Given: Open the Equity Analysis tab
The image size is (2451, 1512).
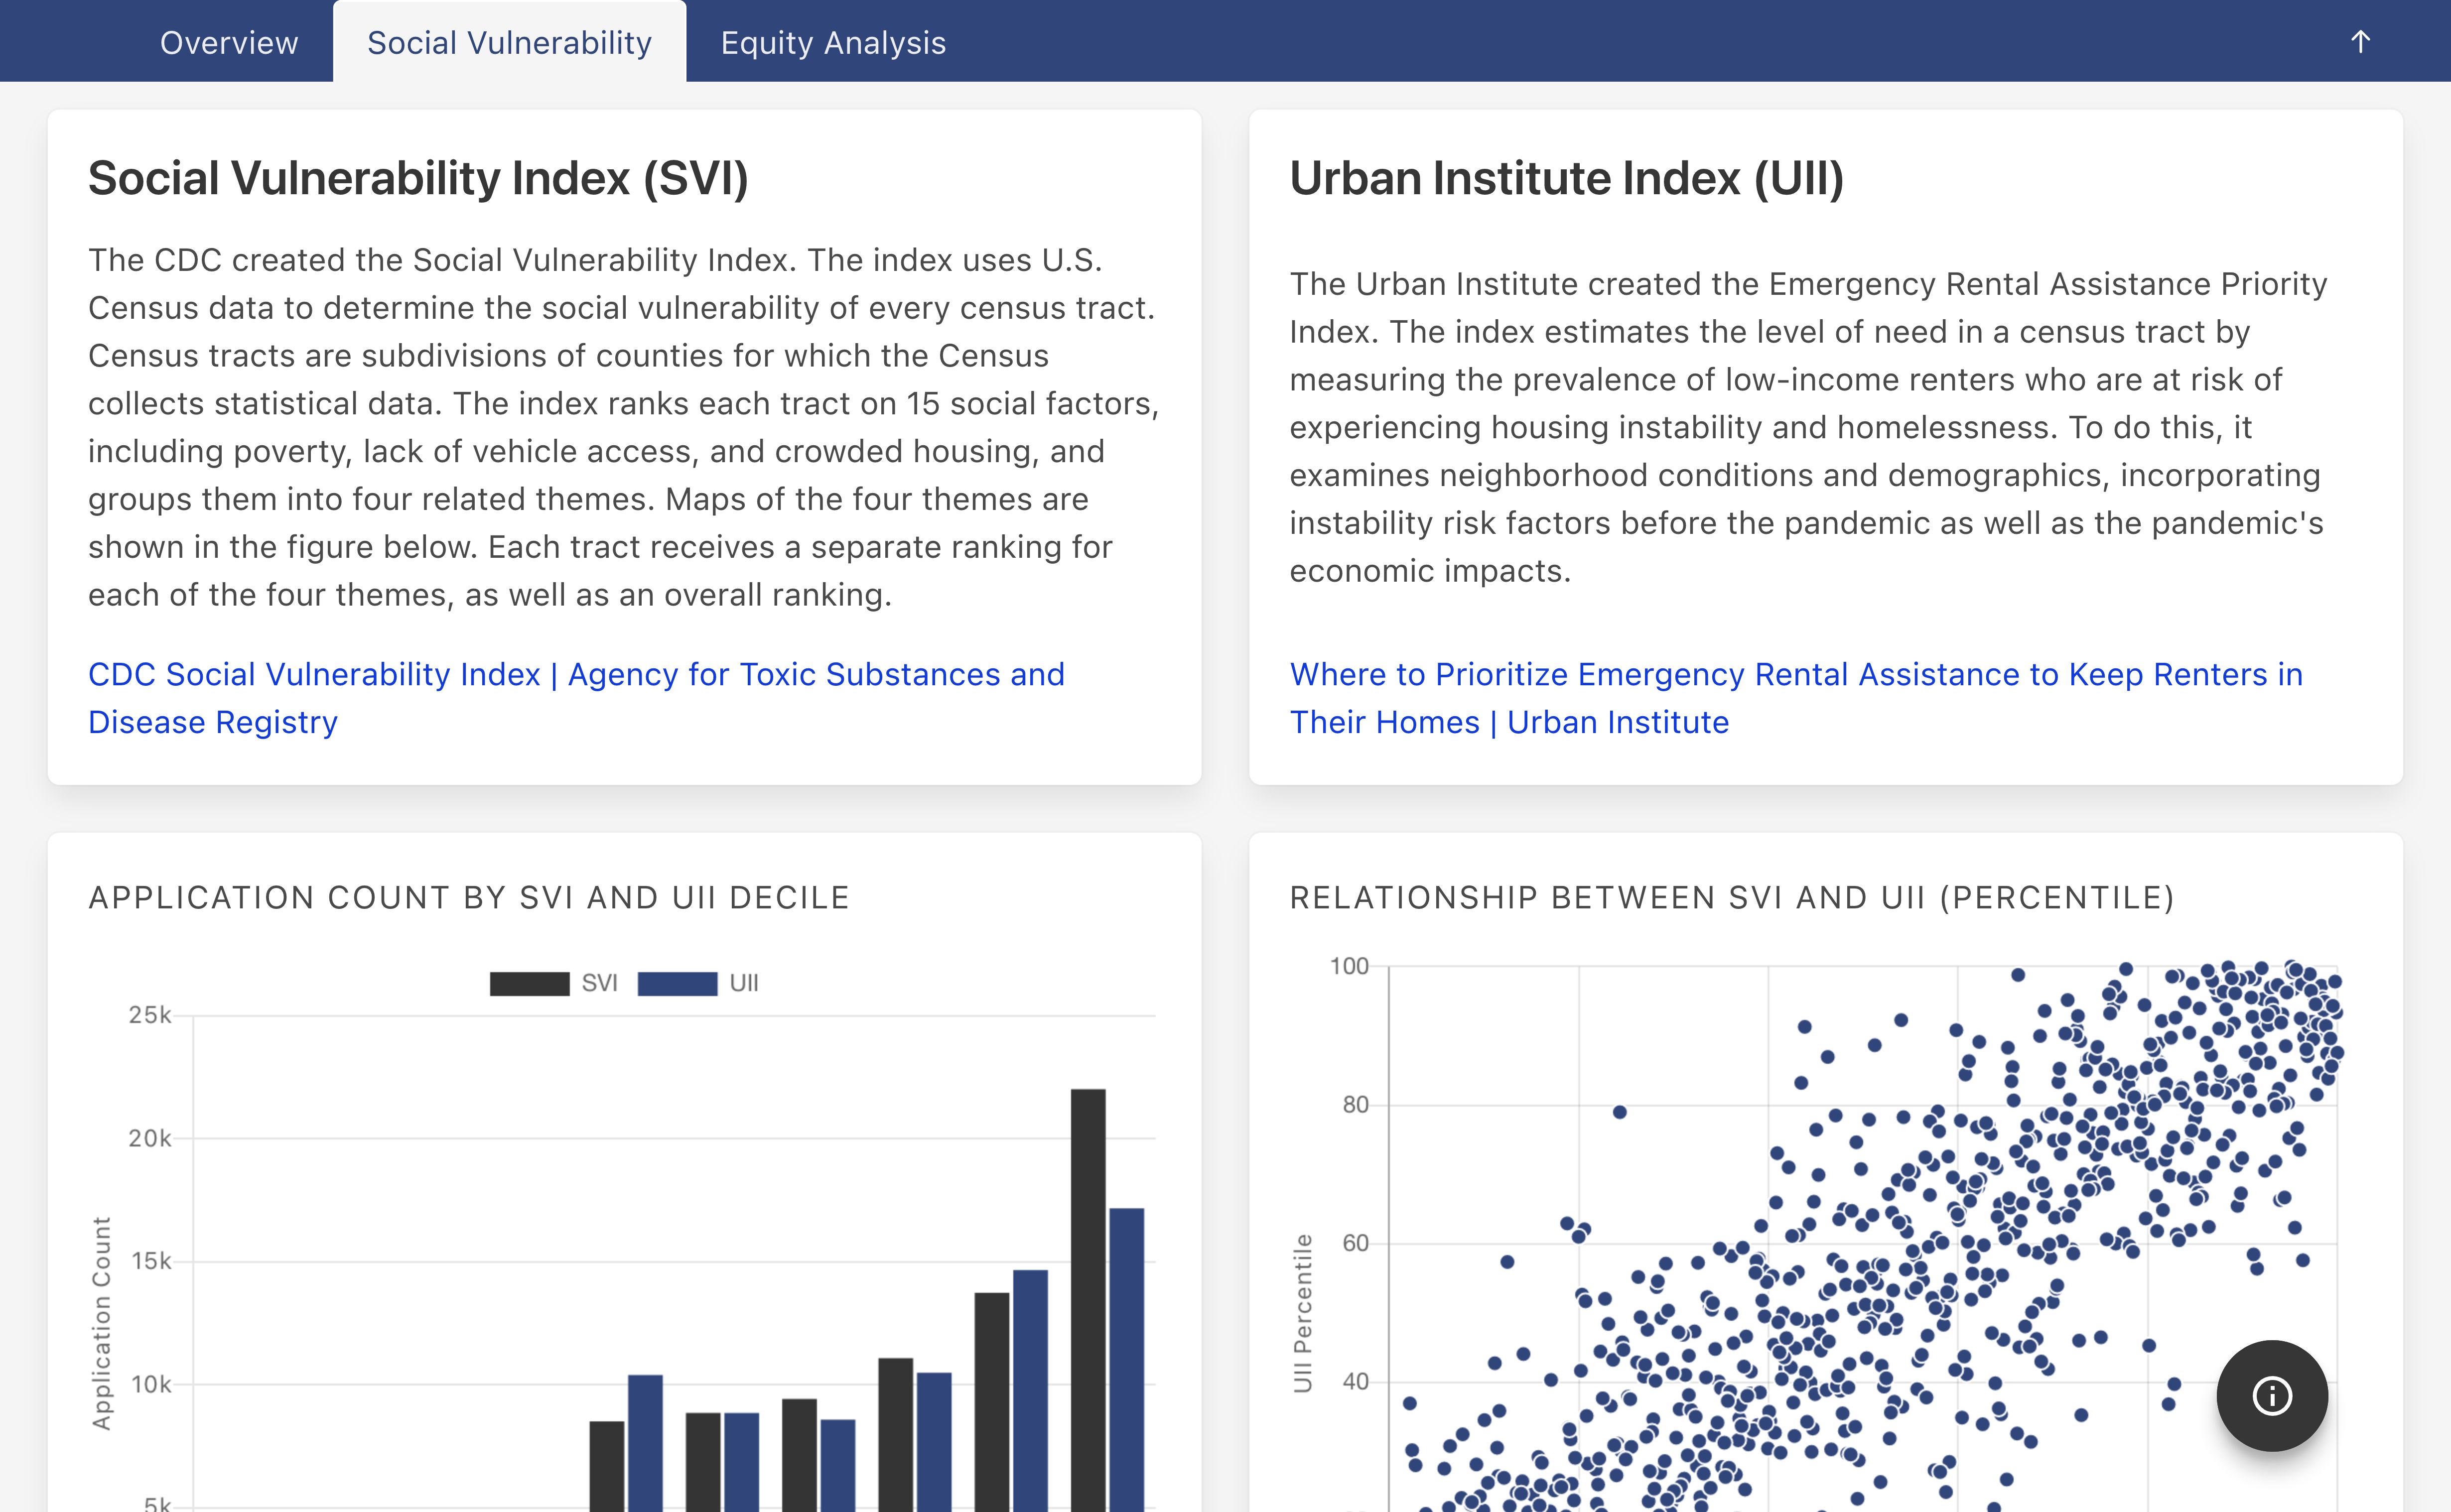Looking at the screenshot, I should [x=833, y=43].
